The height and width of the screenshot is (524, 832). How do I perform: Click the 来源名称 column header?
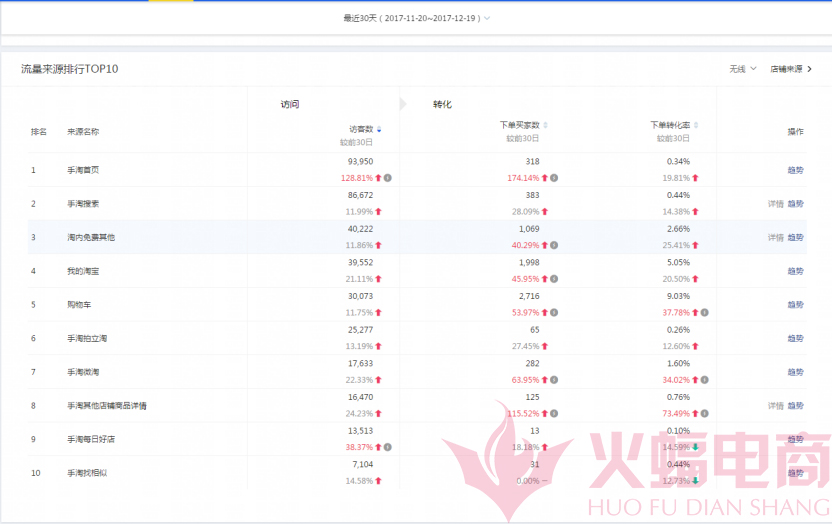pyautogui.click(x=83, y=132)
